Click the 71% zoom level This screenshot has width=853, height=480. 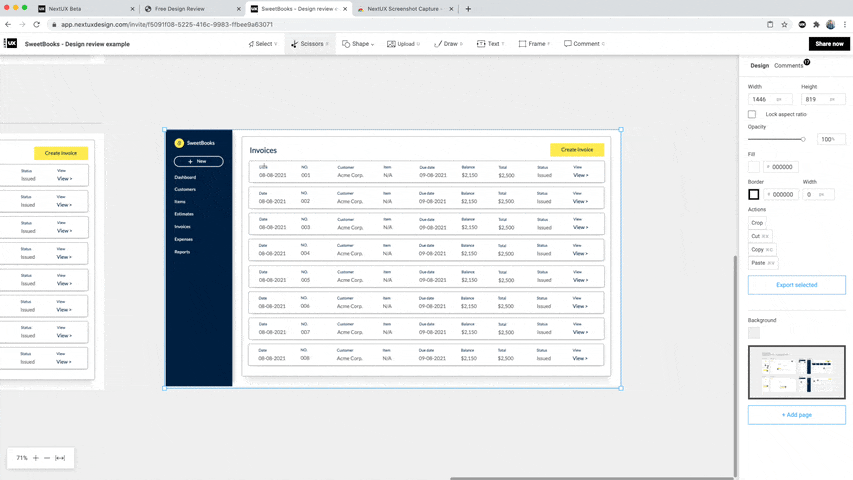[22, 458]
